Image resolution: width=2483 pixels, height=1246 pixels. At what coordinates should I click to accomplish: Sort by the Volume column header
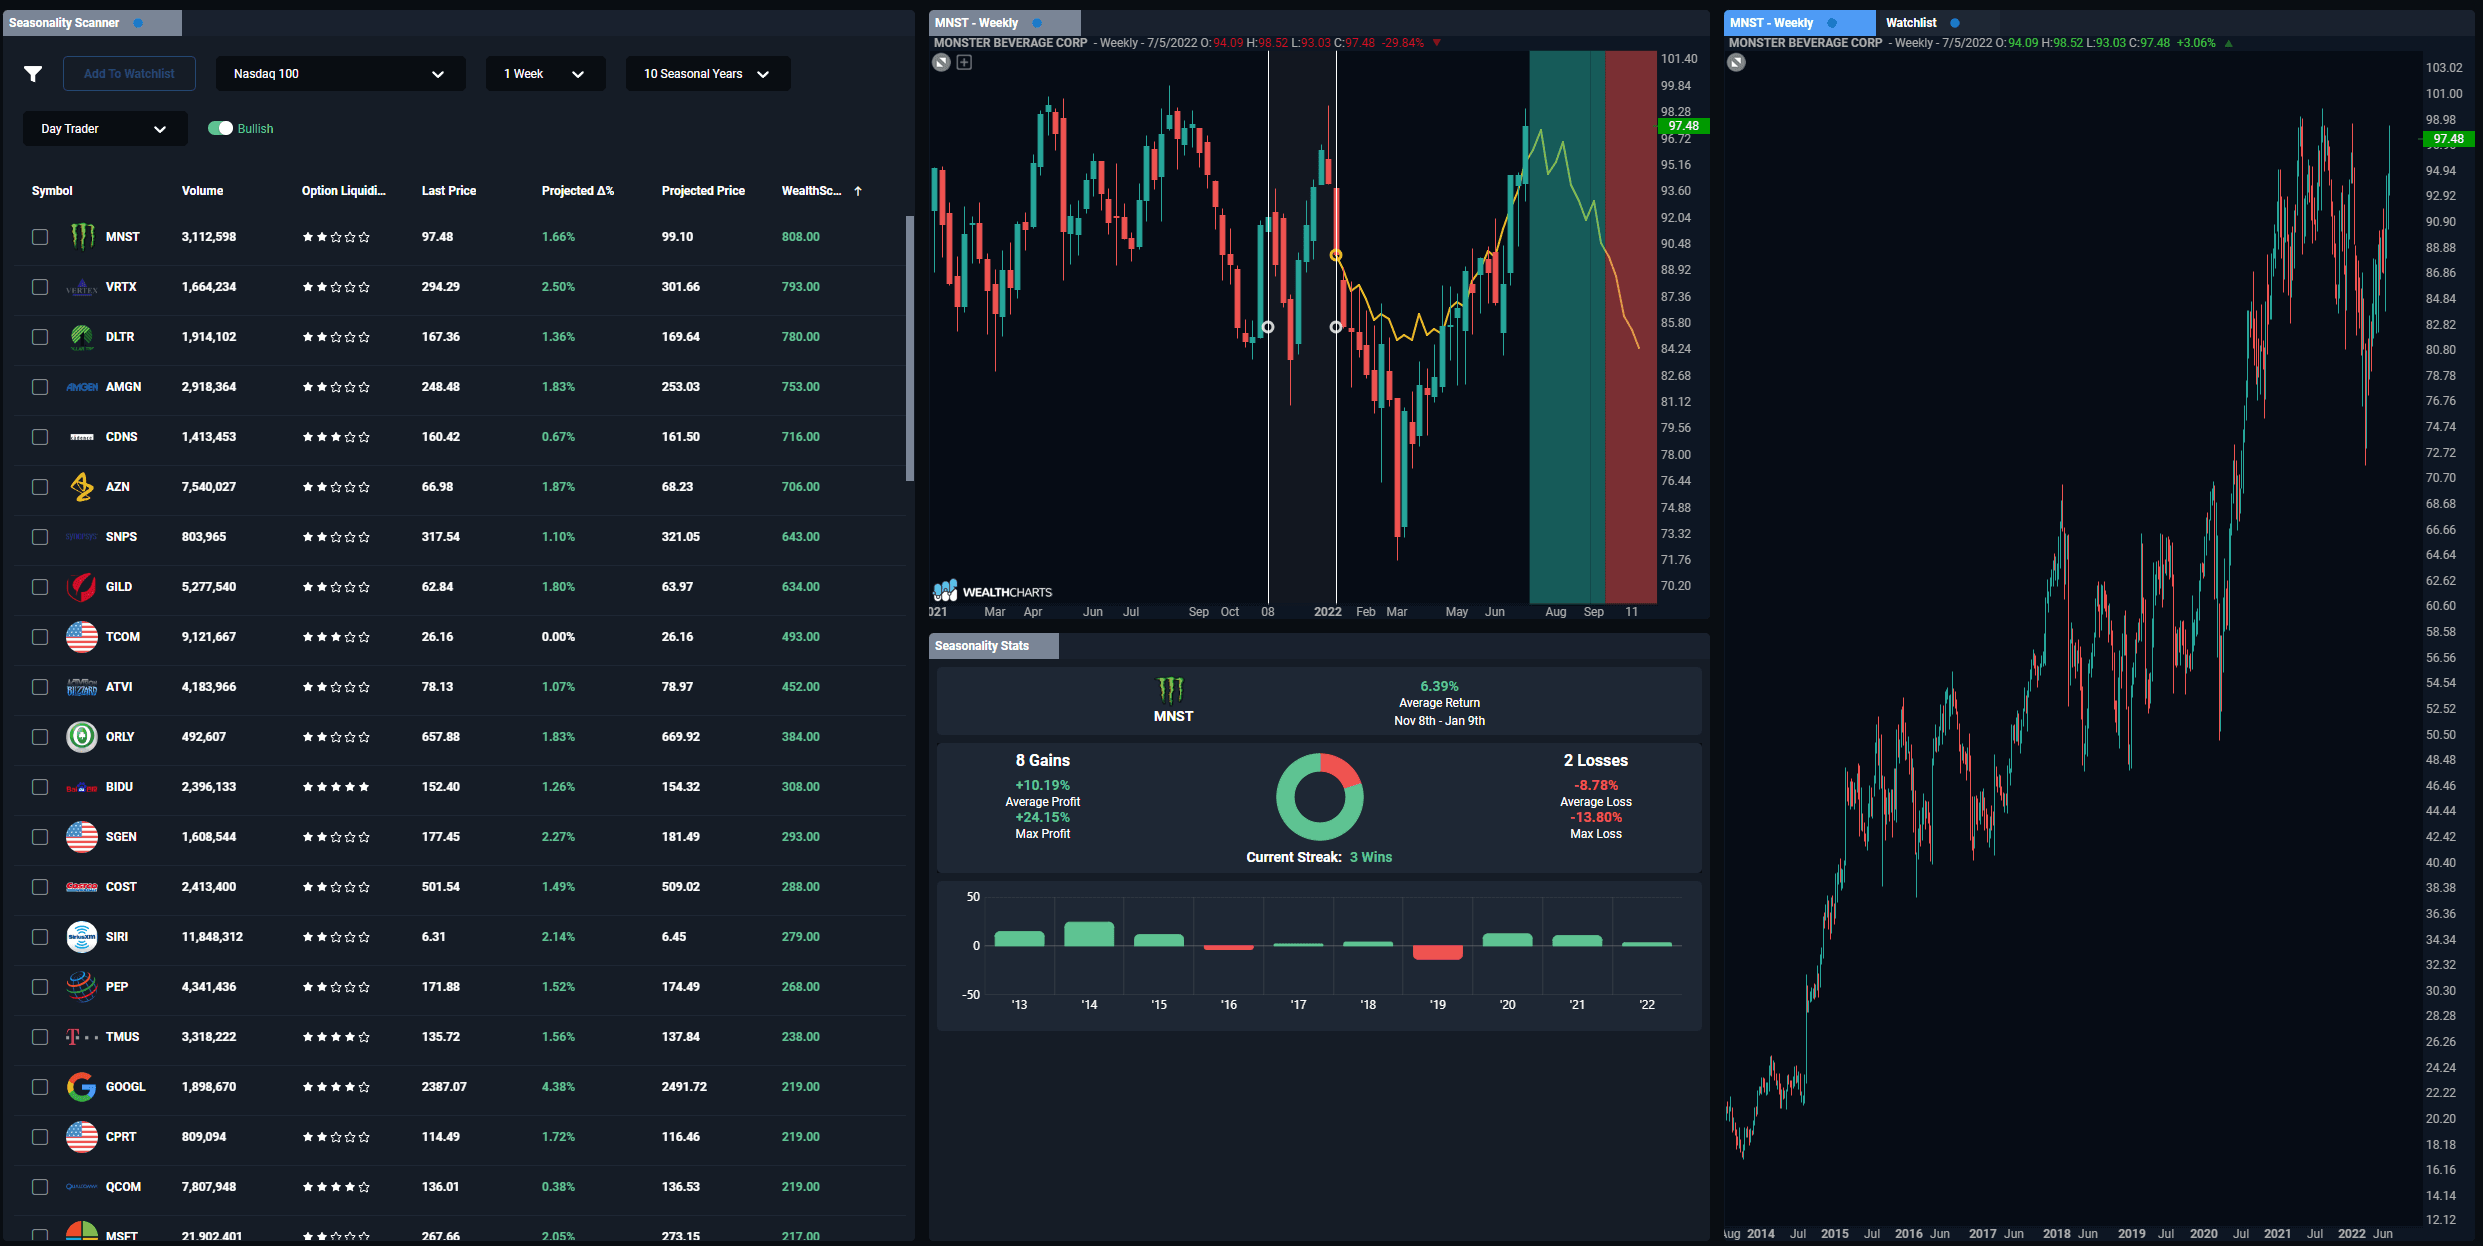click(202, 191)
